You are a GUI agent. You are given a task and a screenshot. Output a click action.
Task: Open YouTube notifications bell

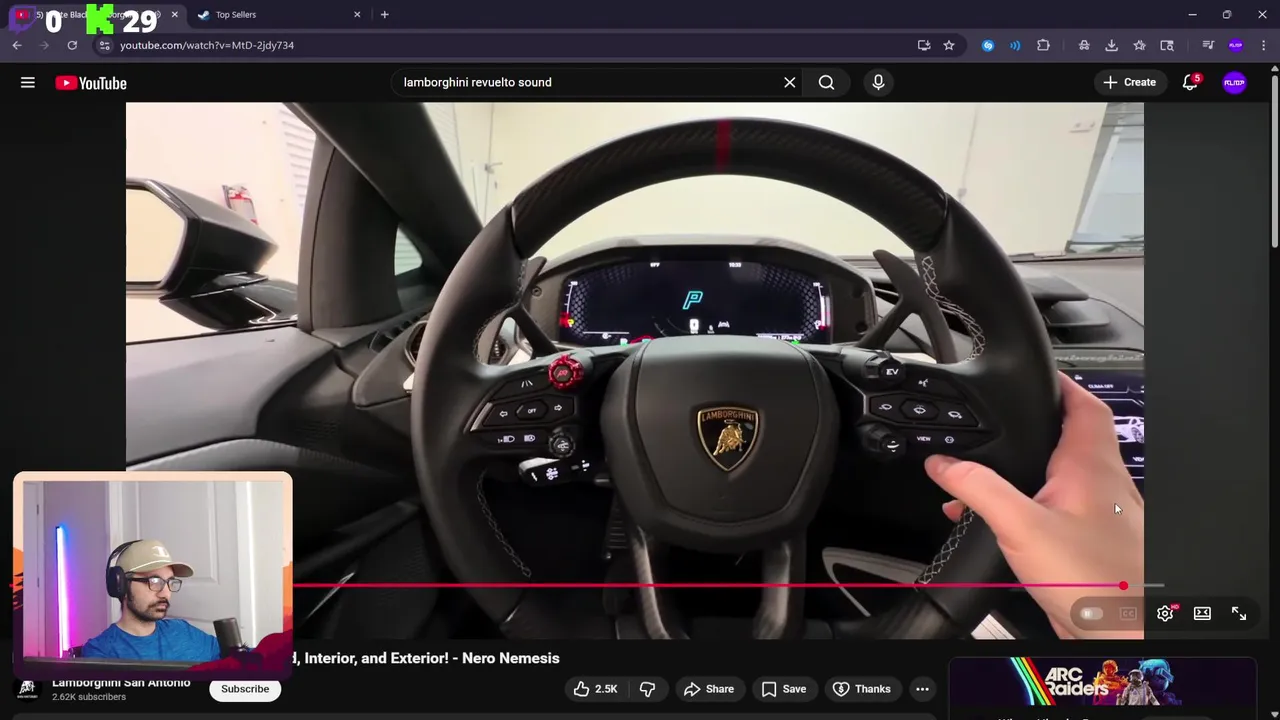point(1190,83)
